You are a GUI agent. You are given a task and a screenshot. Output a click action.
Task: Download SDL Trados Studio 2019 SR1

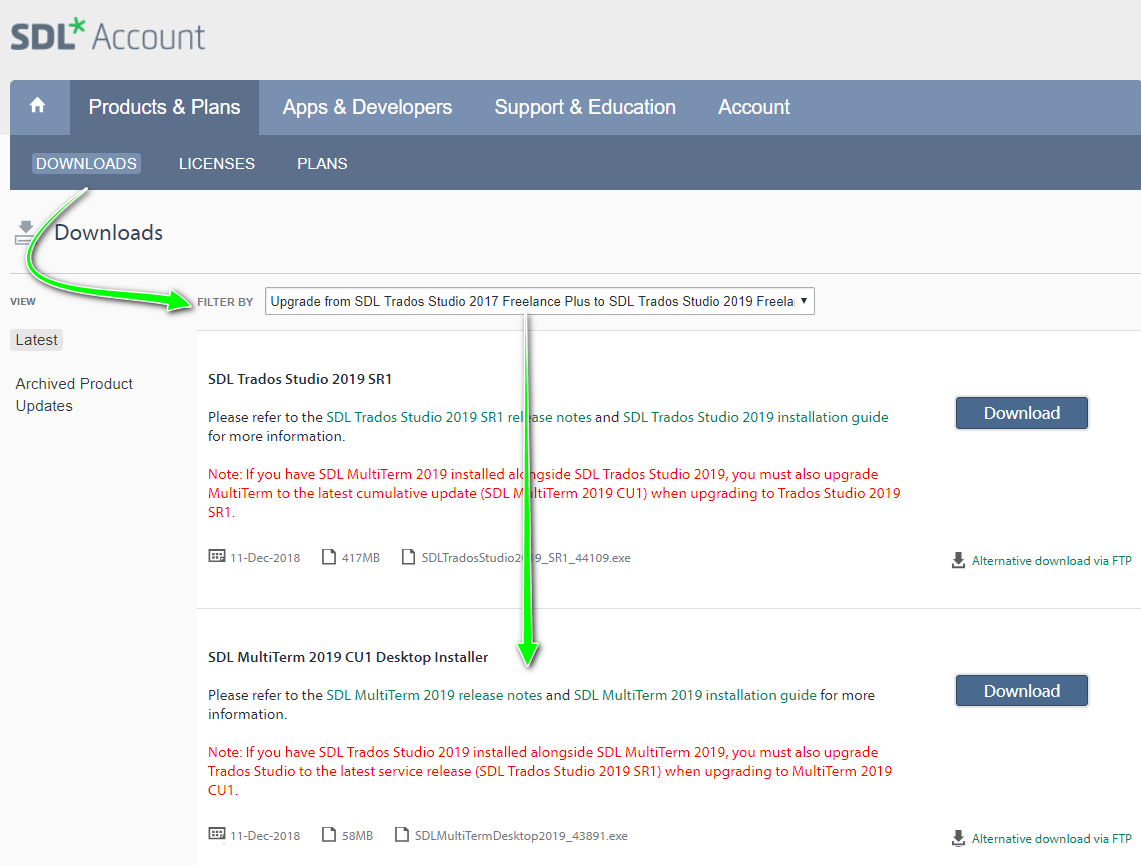[1022, 413]
